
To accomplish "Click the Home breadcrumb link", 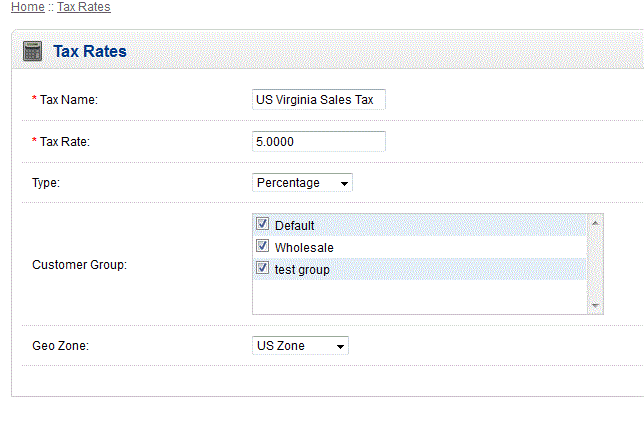I will coord(27,7).
